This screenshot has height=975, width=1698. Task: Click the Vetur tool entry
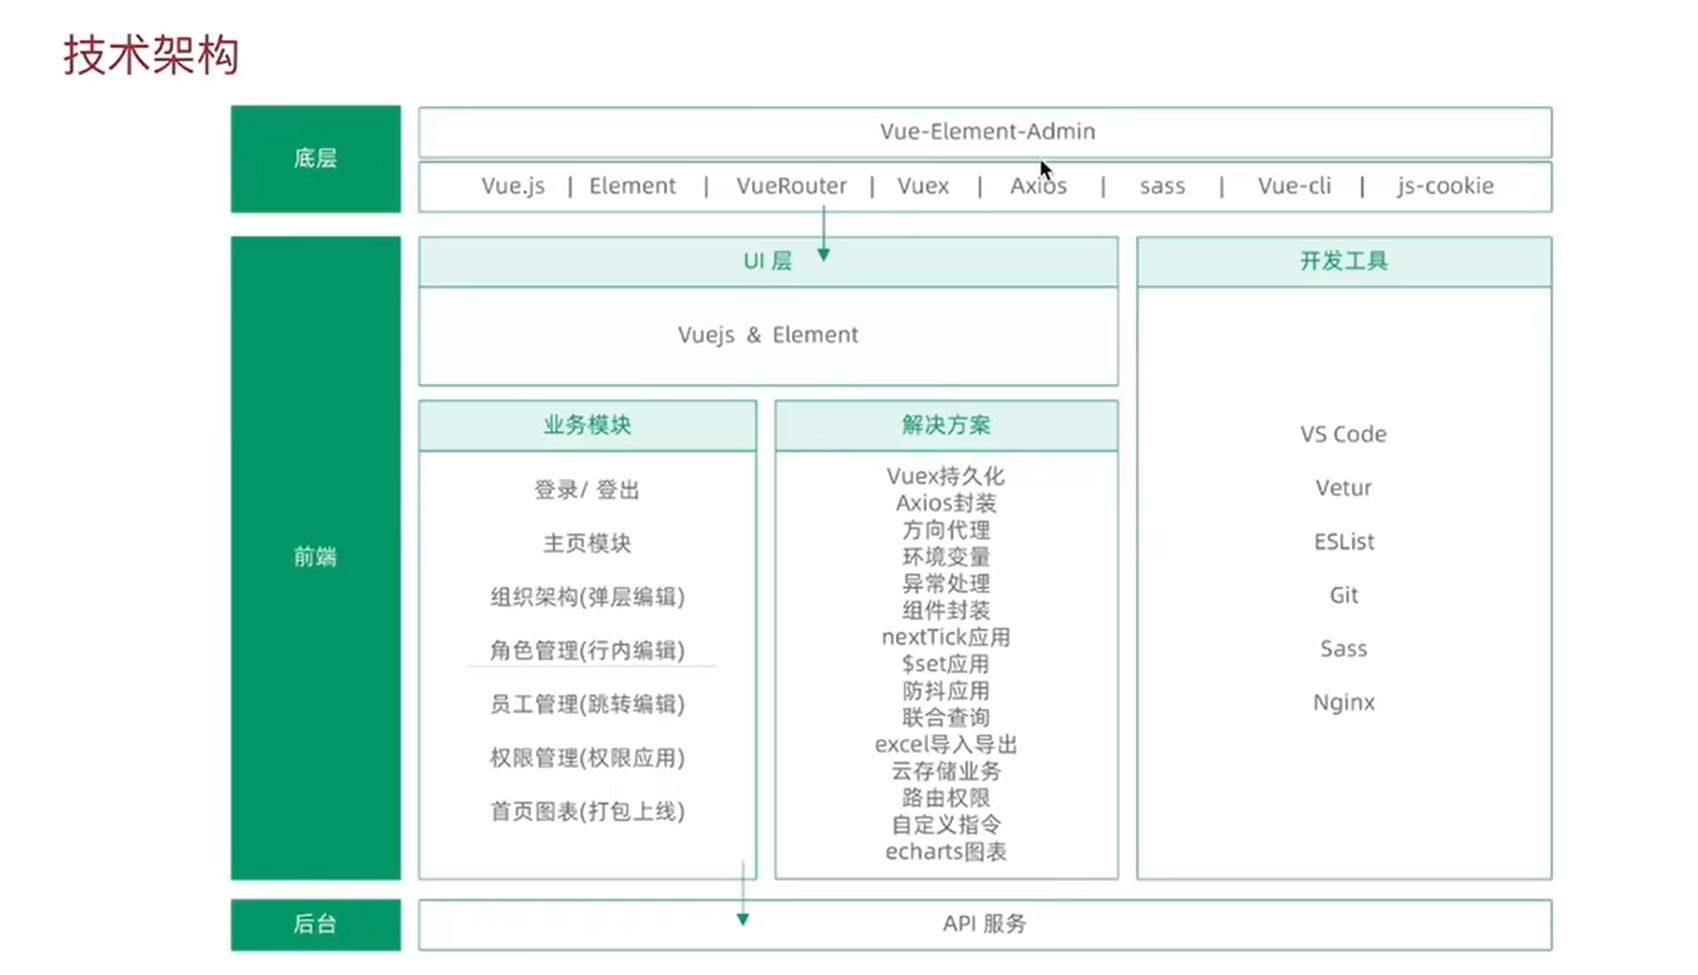coord(1344,488)
